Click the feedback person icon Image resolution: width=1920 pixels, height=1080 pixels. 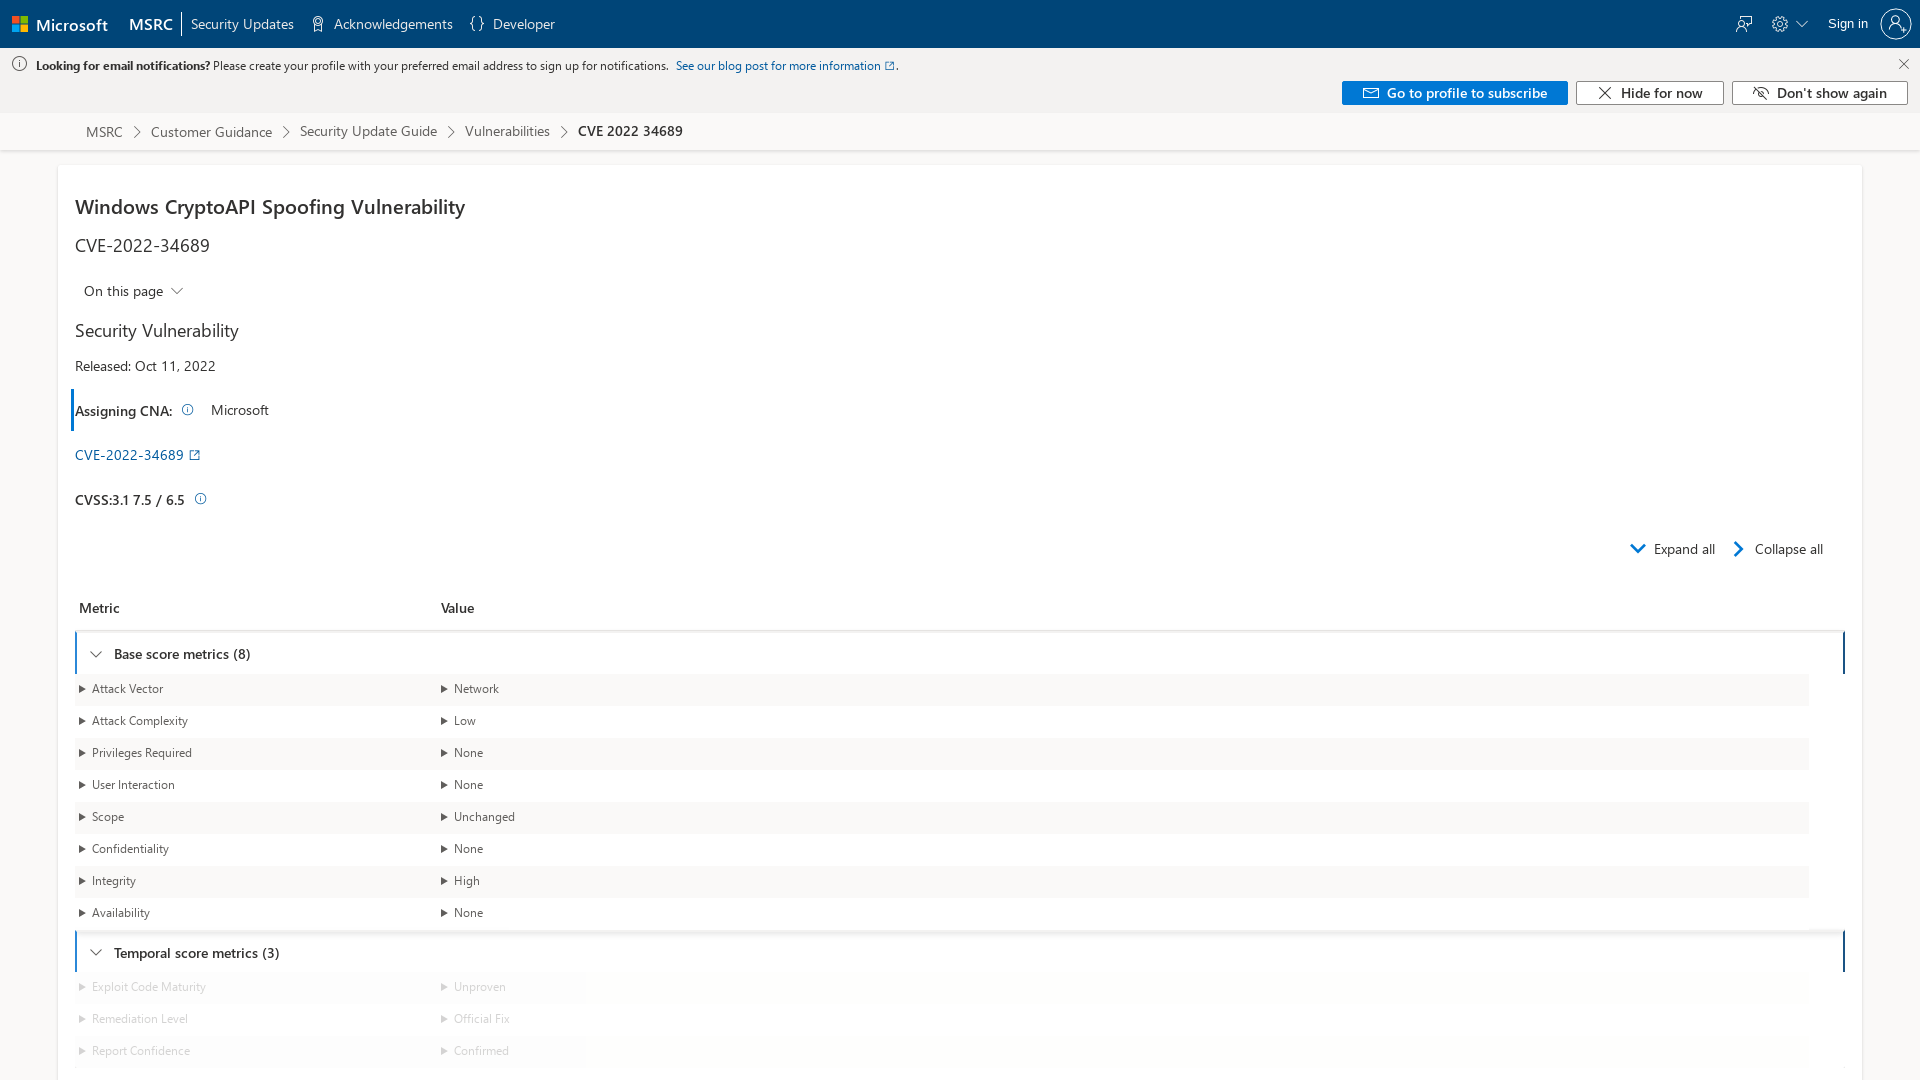(x=1744, y=23)
